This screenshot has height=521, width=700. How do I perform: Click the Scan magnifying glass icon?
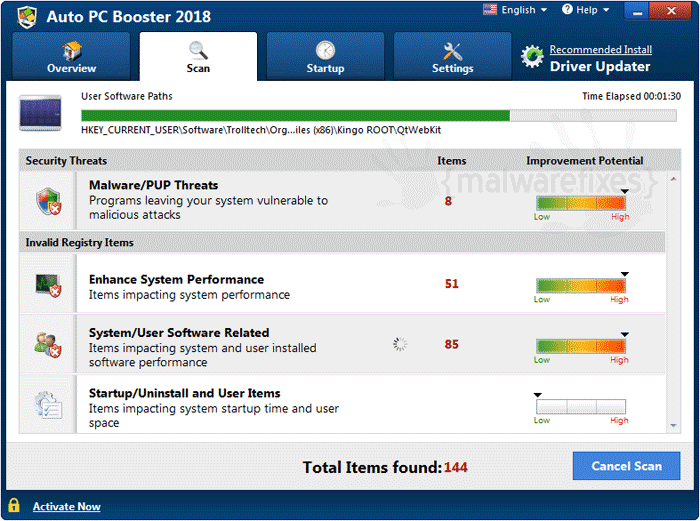tap(198, 50)
